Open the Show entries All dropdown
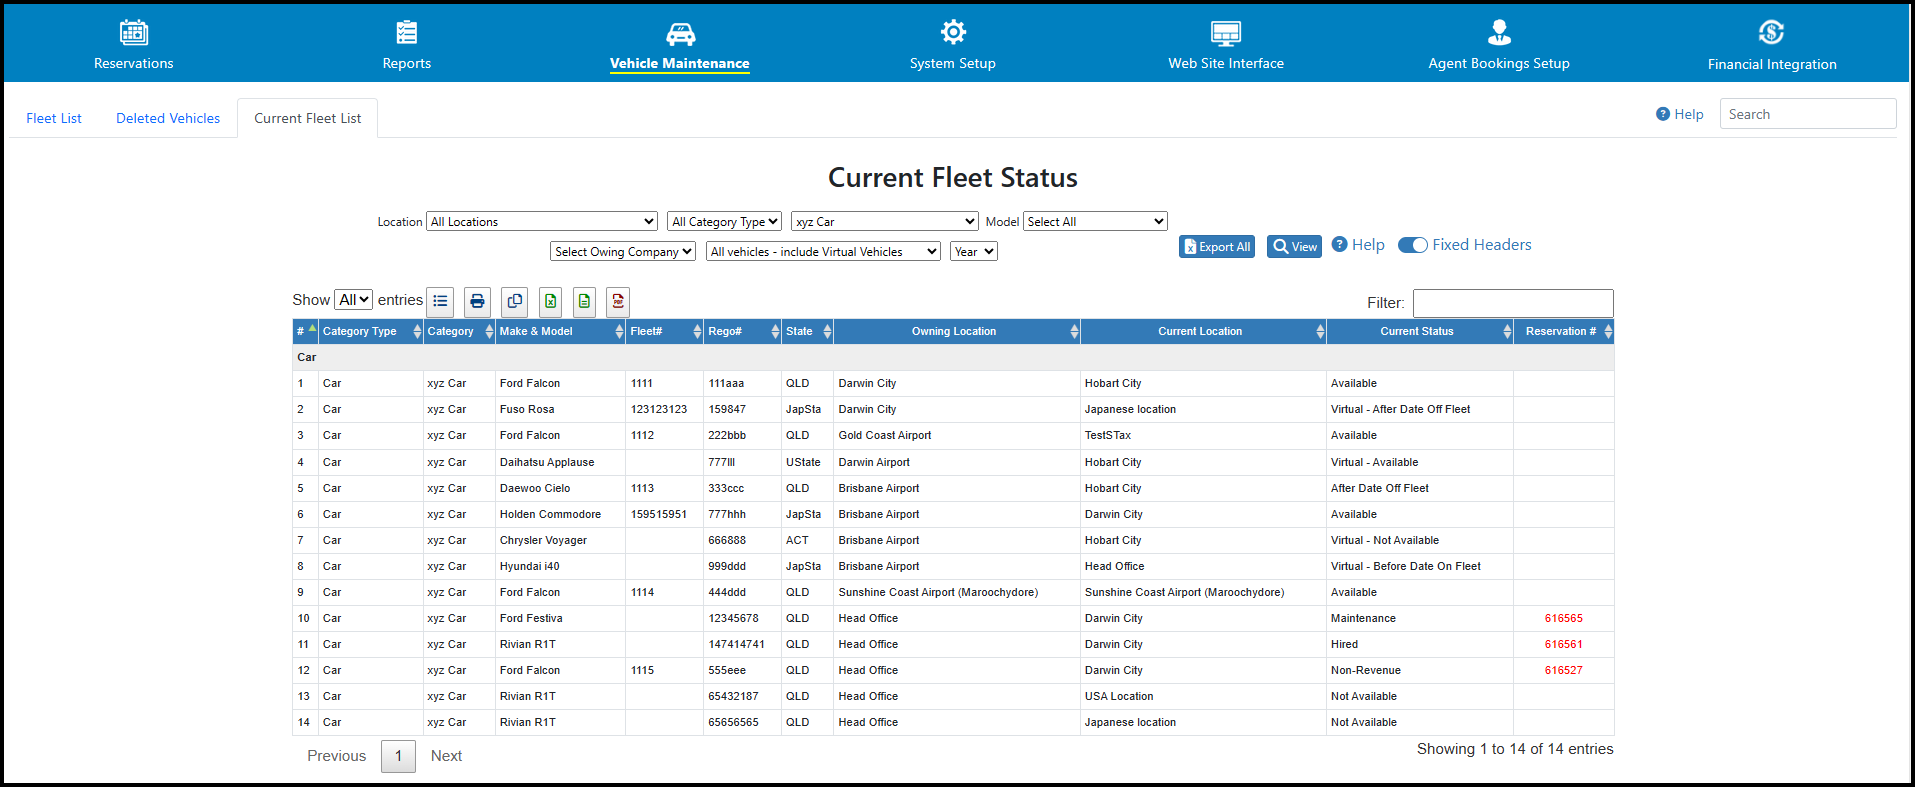This screenshot has height=787, width=1915. [x=353, y=300]
